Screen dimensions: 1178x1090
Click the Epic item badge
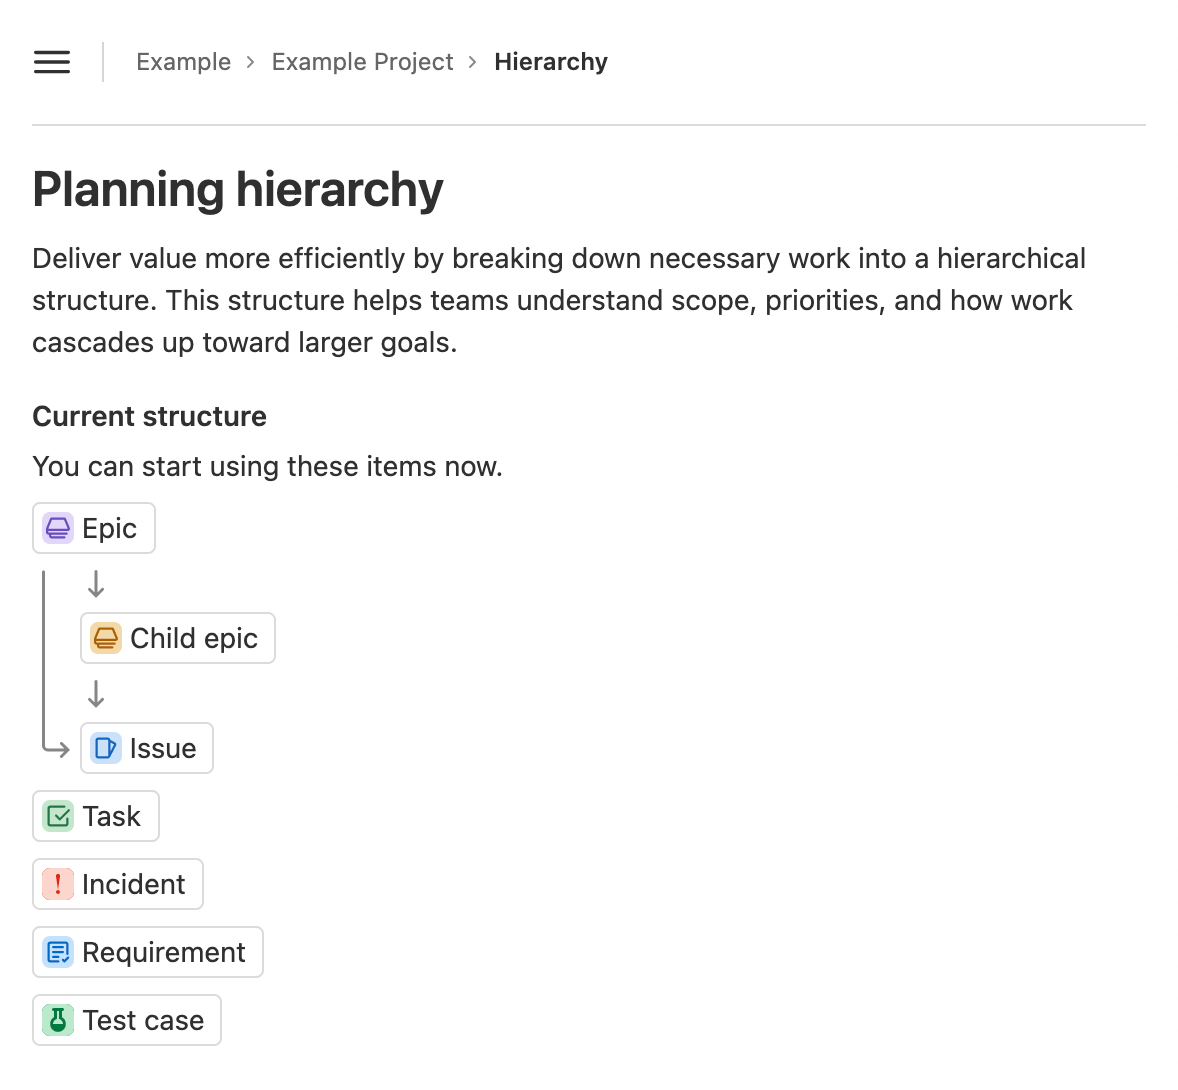click(x=93, y=527)
